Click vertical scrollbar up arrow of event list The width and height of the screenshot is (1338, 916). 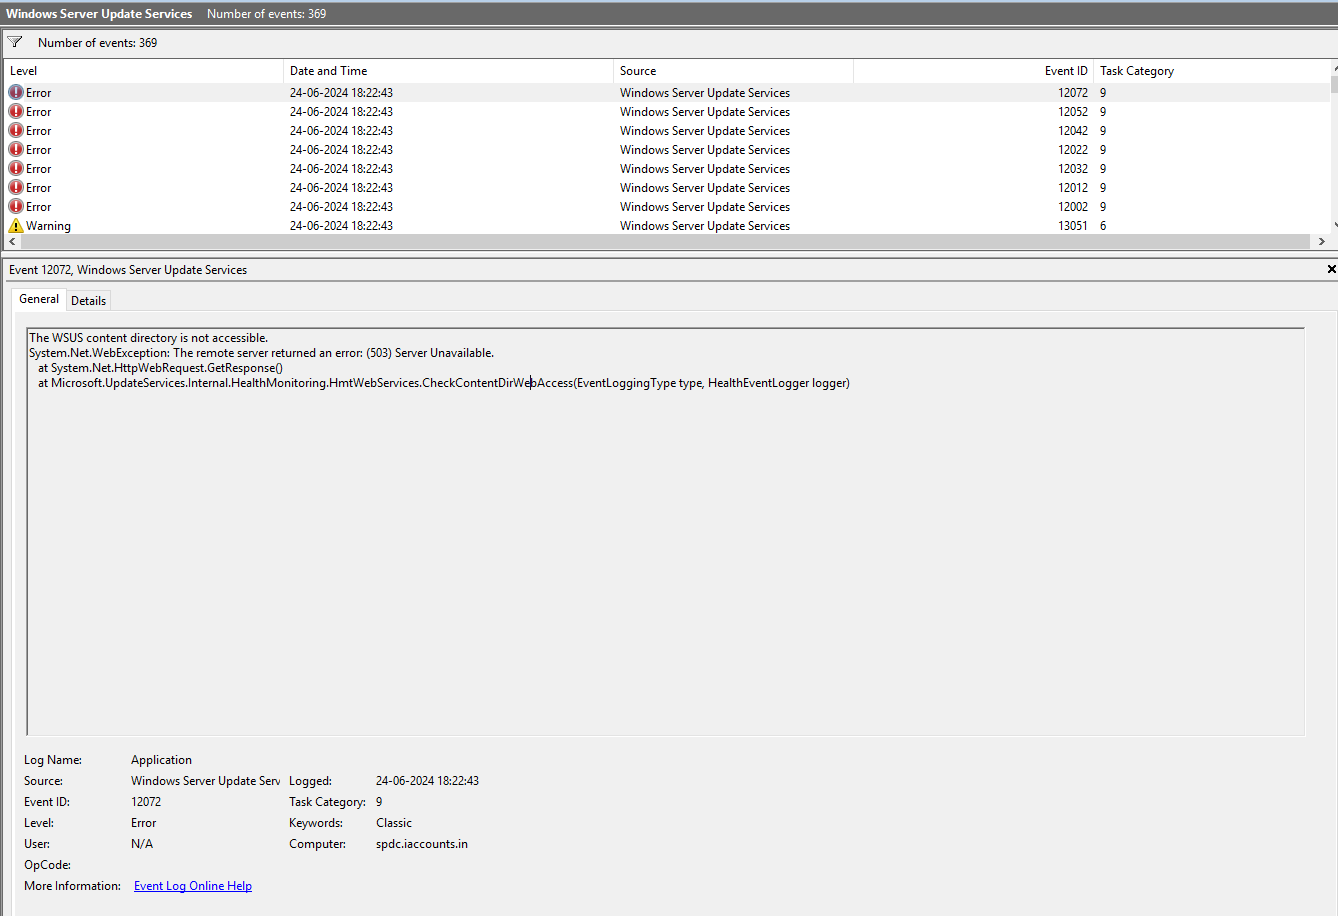(x=1335, y=68)
